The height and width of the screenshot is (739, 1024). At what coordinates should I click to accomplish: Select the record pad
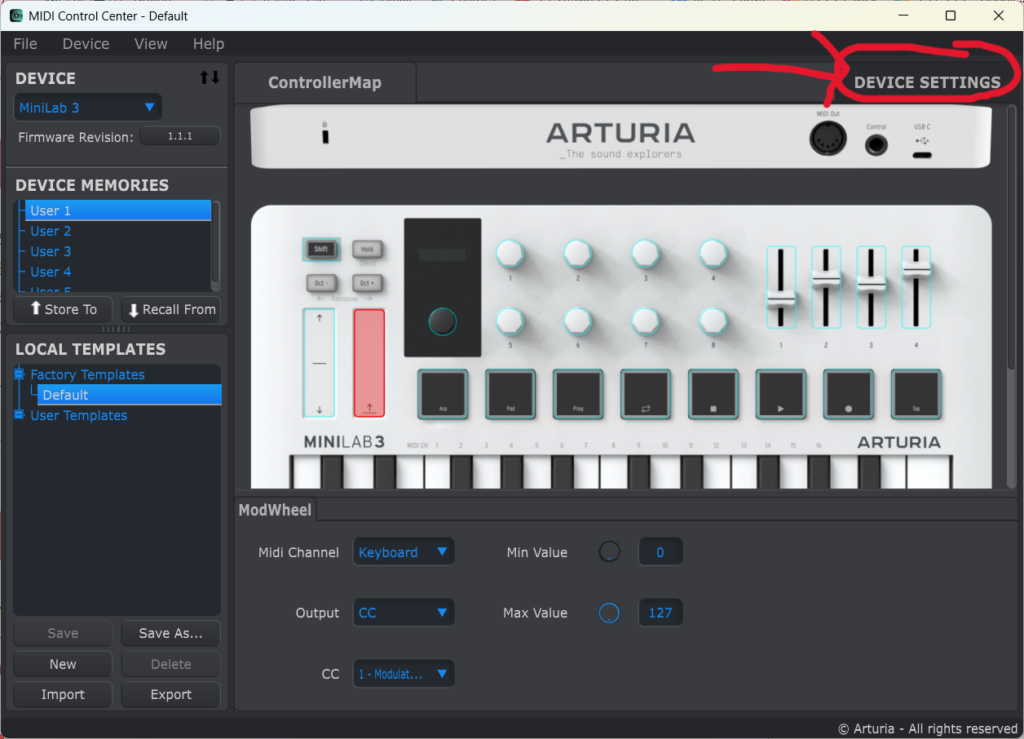pos(848,394)
